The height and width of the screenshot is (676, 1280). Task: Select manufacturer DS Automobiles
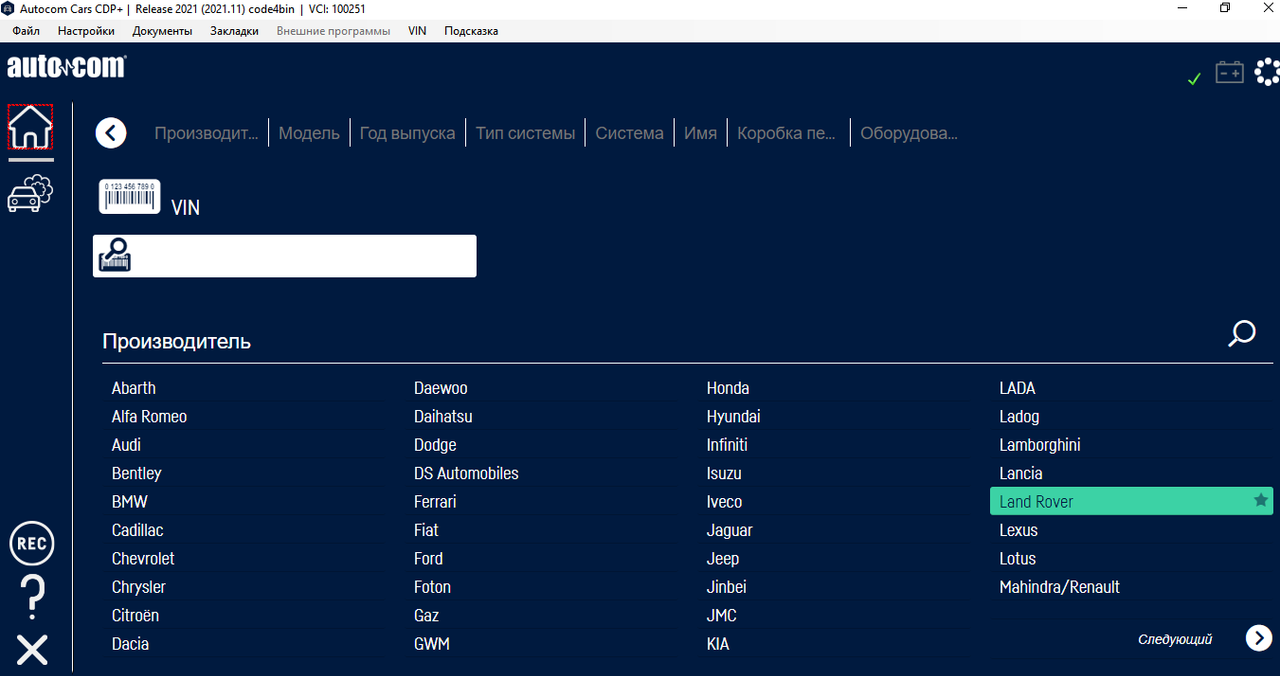(x=466, y=473)
